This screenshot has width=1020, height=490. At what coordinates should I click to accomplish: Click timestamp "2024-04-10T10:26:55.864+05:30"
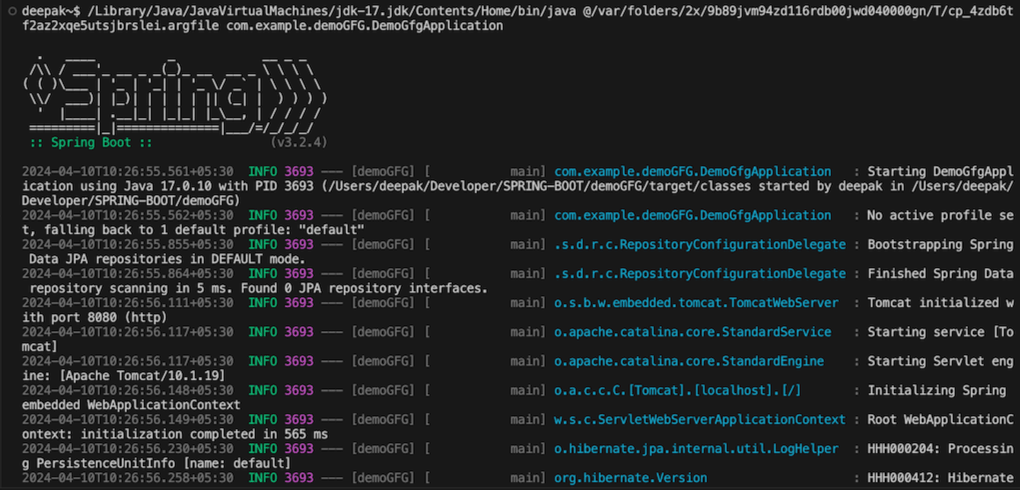128,273
